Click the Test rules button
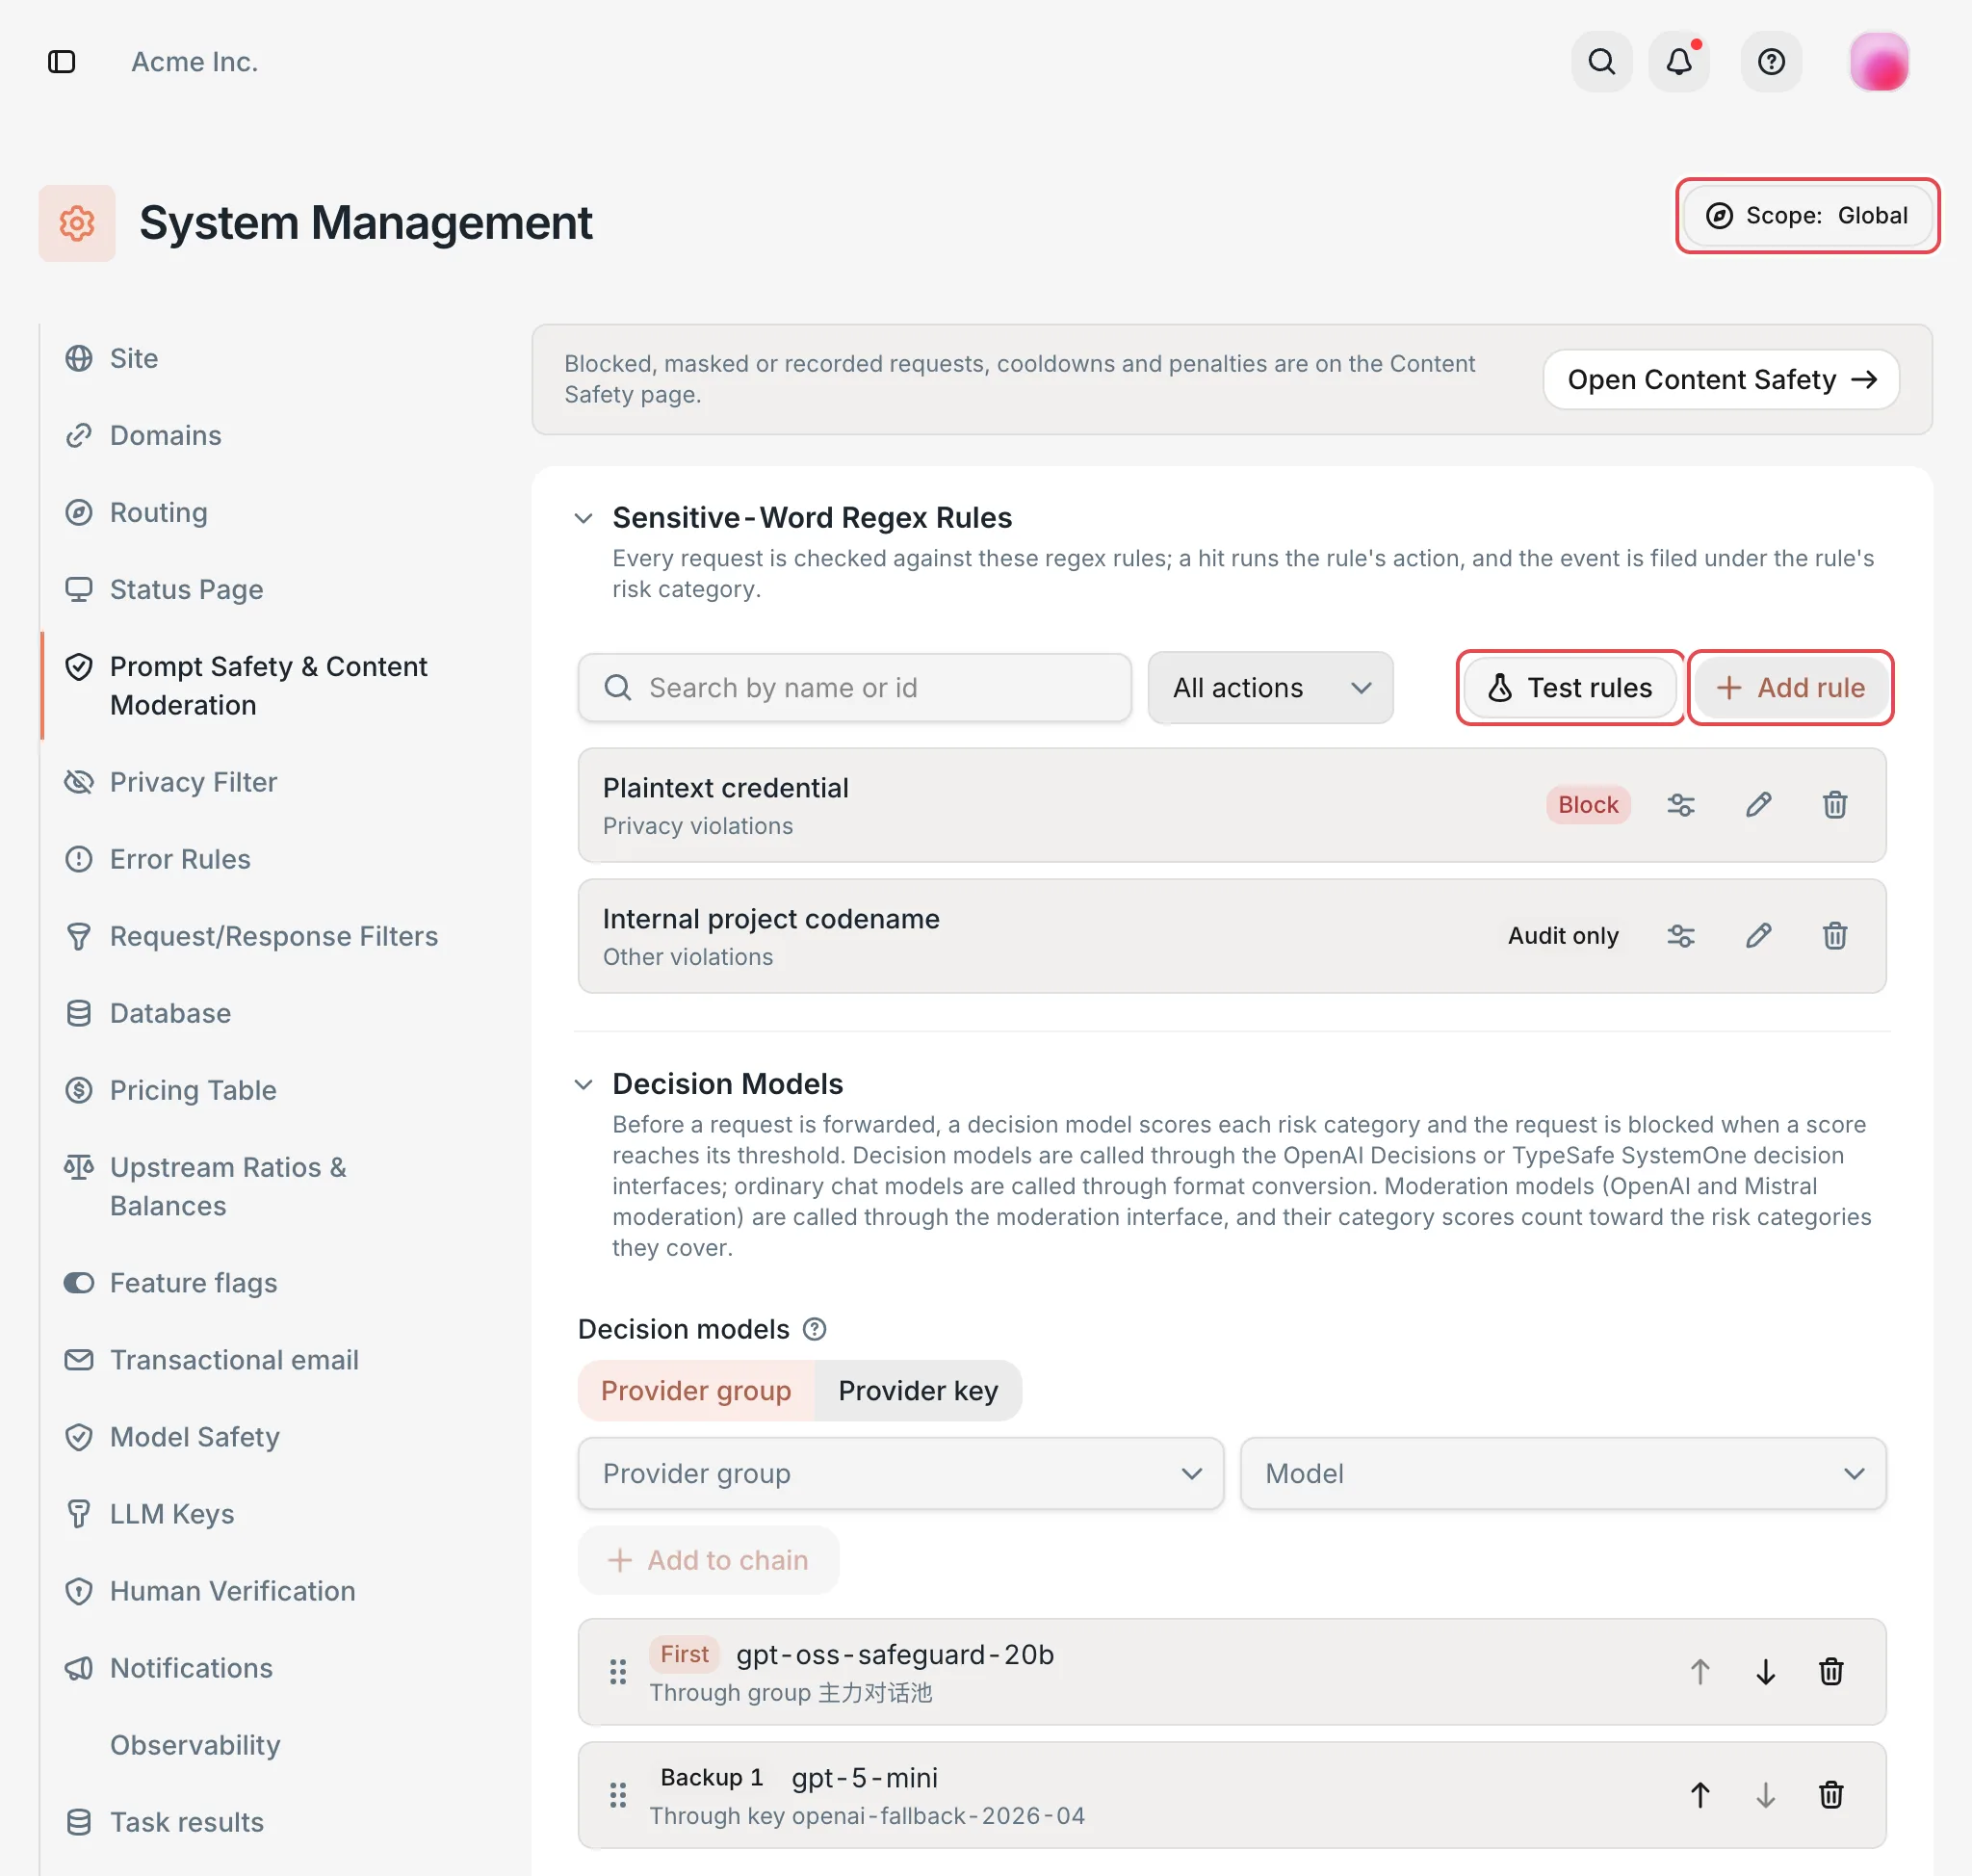 1570,688
